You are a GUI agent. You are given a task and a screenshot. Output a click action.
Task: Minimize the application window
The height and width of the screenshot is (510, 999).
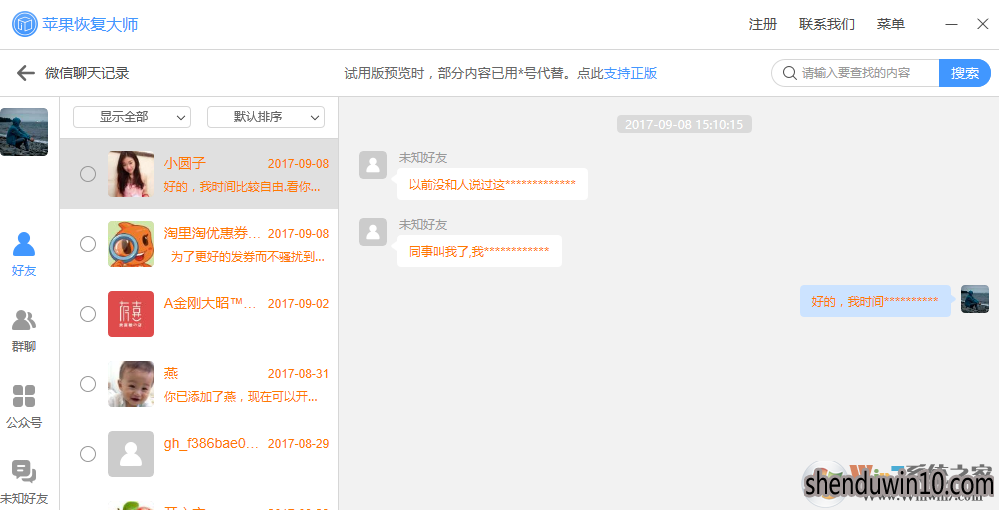pos(951,24)
